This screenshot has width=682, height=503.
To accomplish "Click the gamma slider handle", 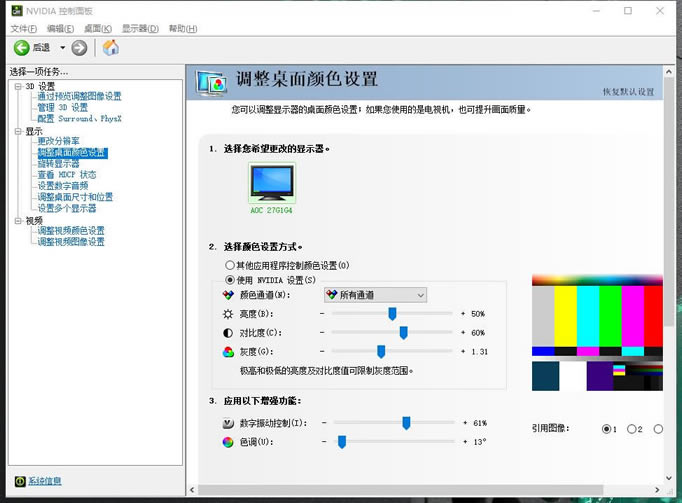I will pyautogui.click(x=381, y=352).
